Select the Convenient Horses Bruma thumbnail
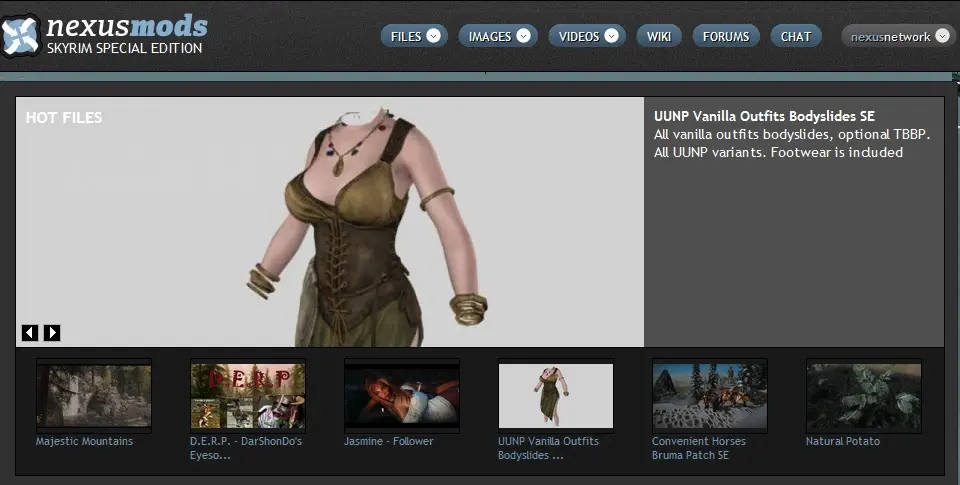 (710, 396)
